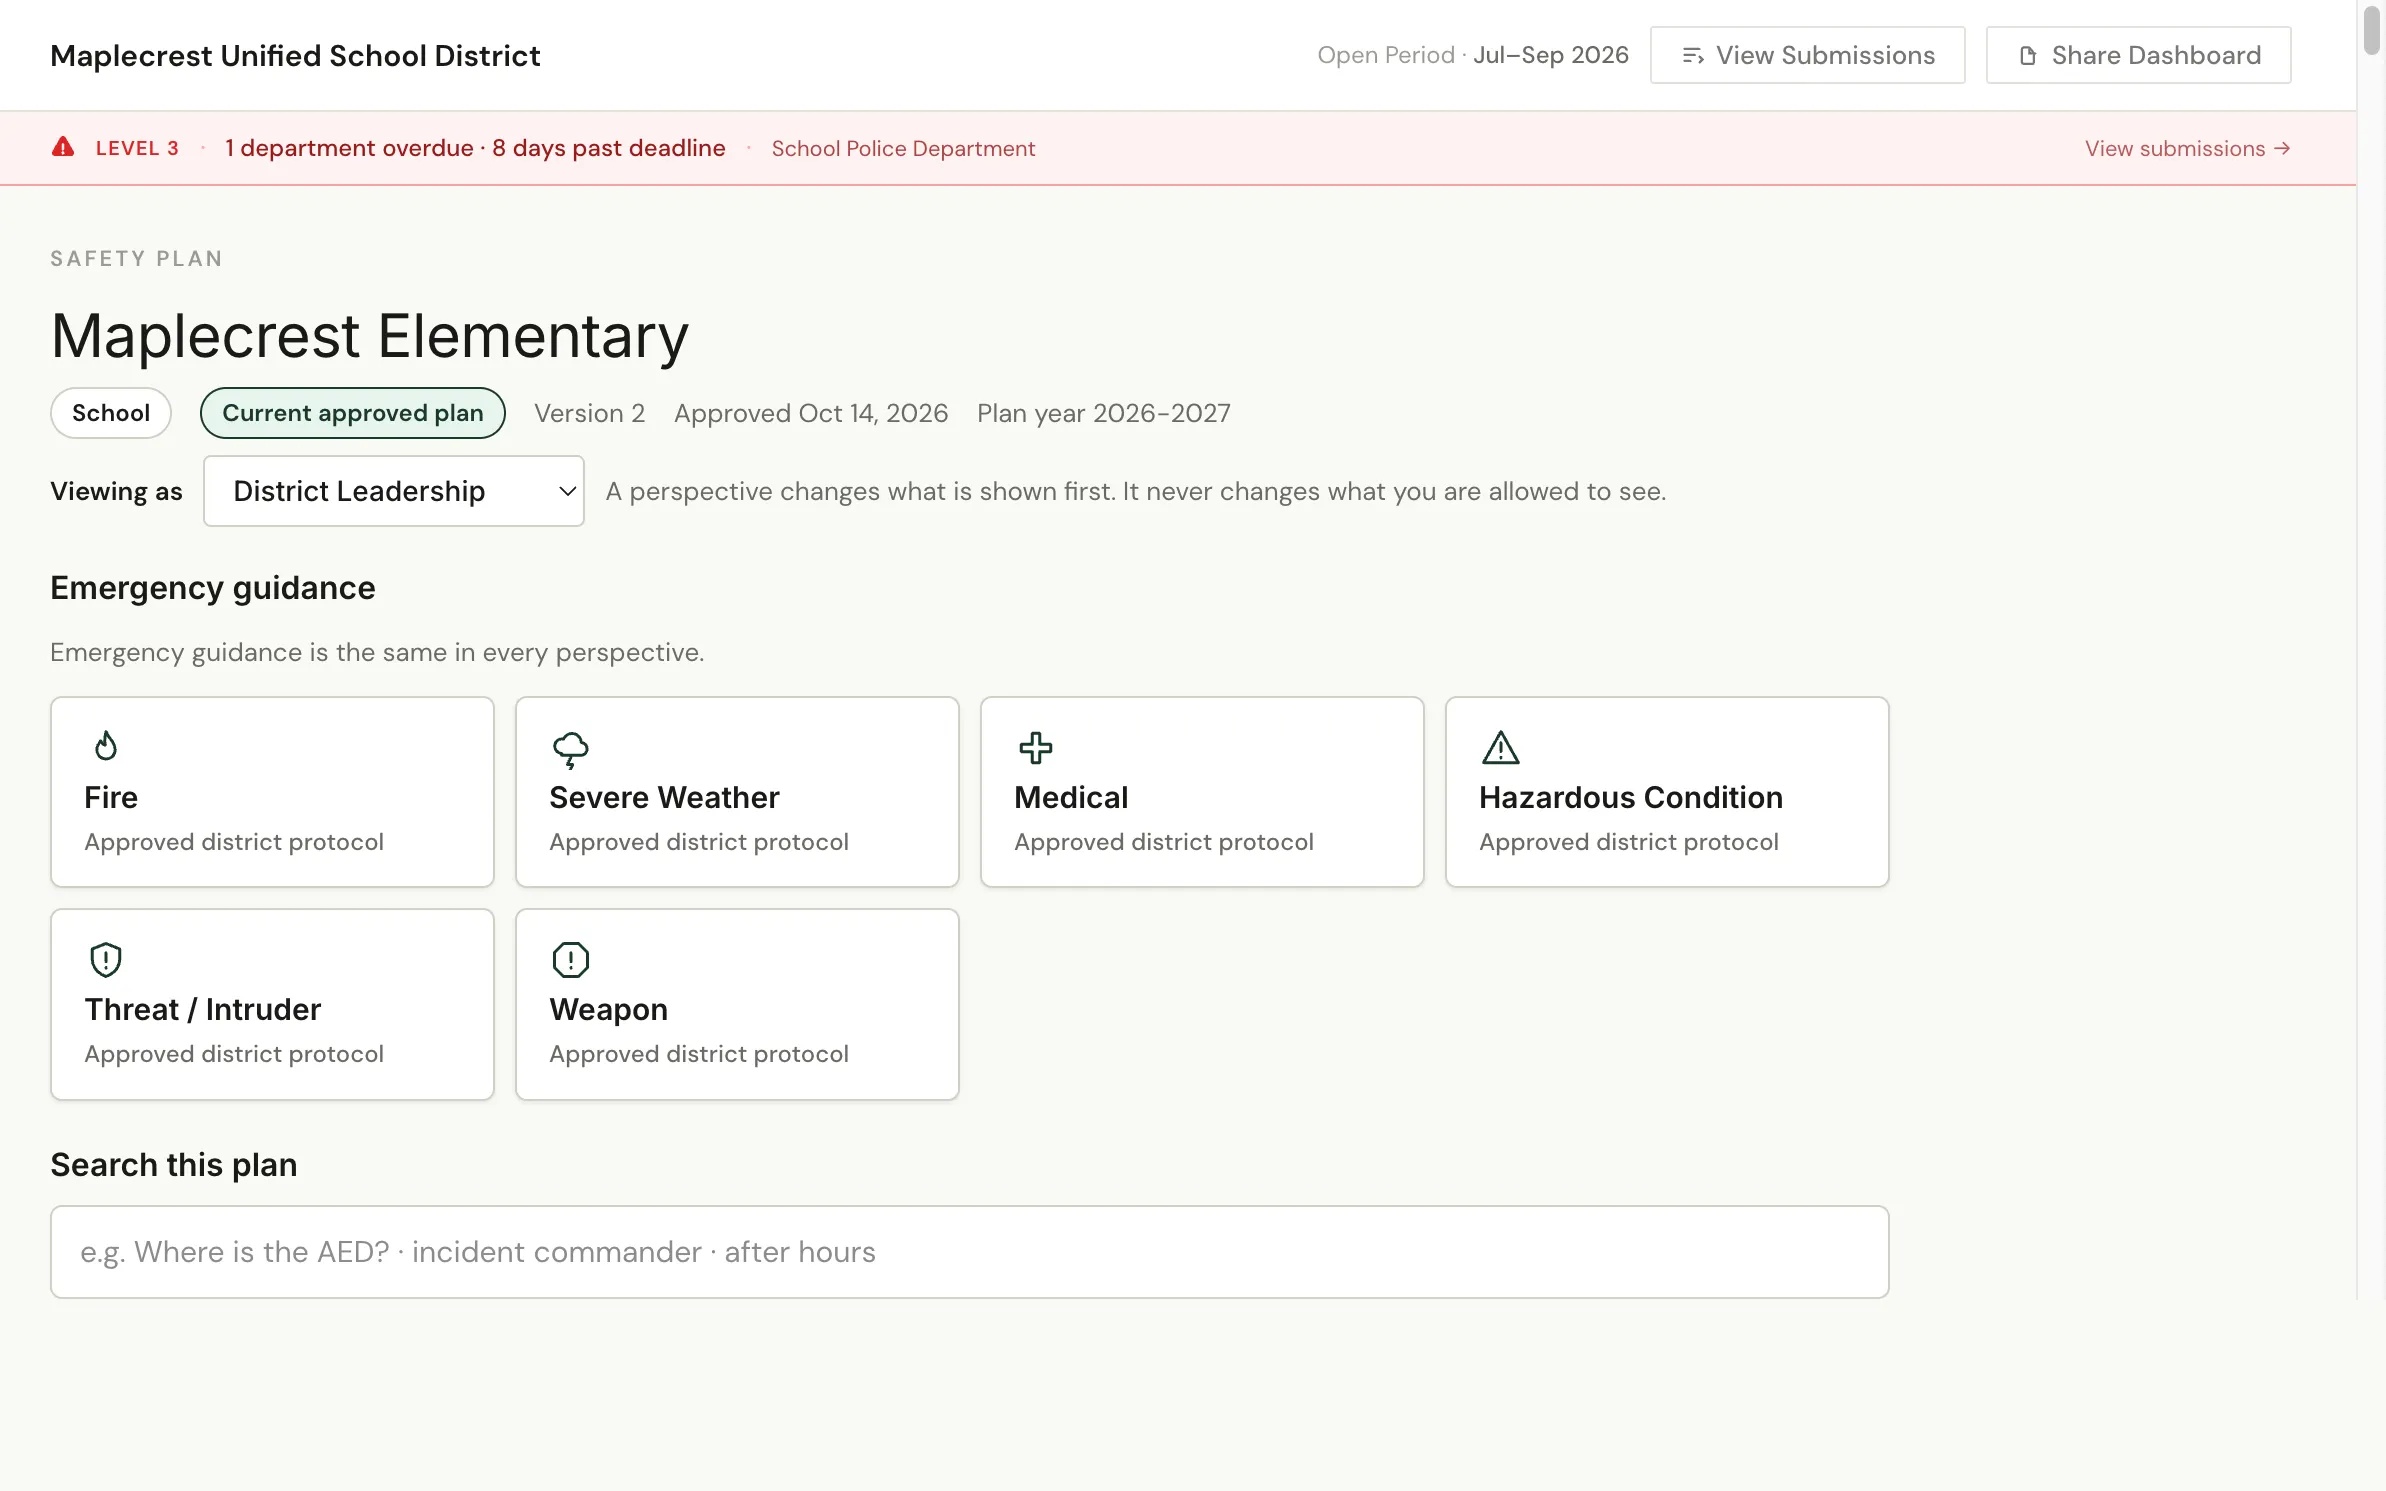
Task: Click the list icon in View Submissions
Action: point(1692,56)
